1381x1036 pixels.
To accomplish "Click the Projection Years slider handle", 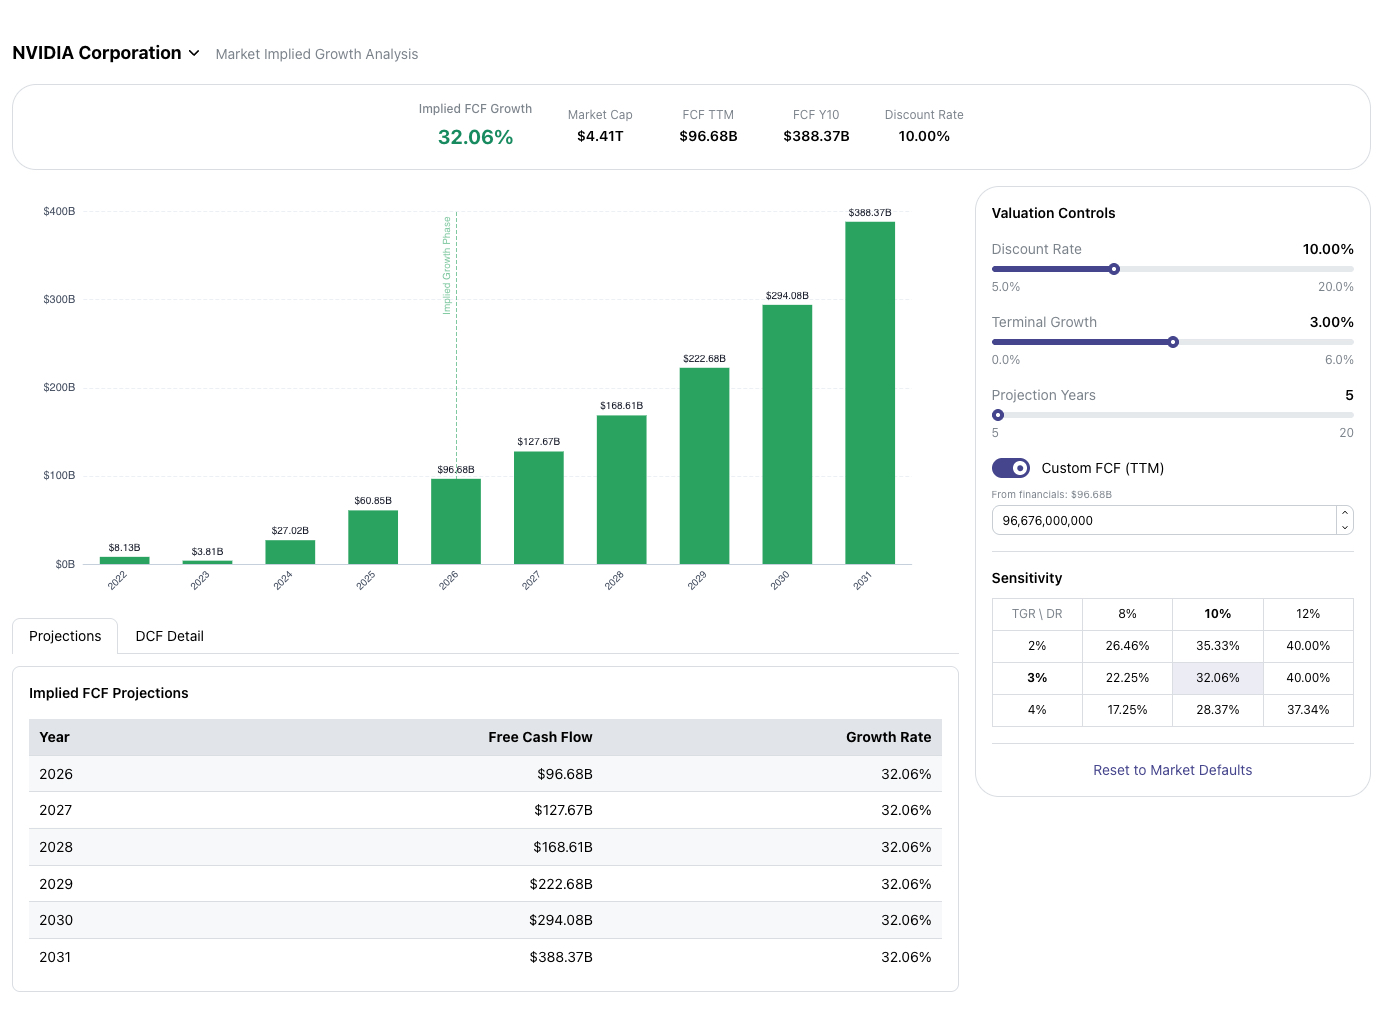I will [997, 415].
